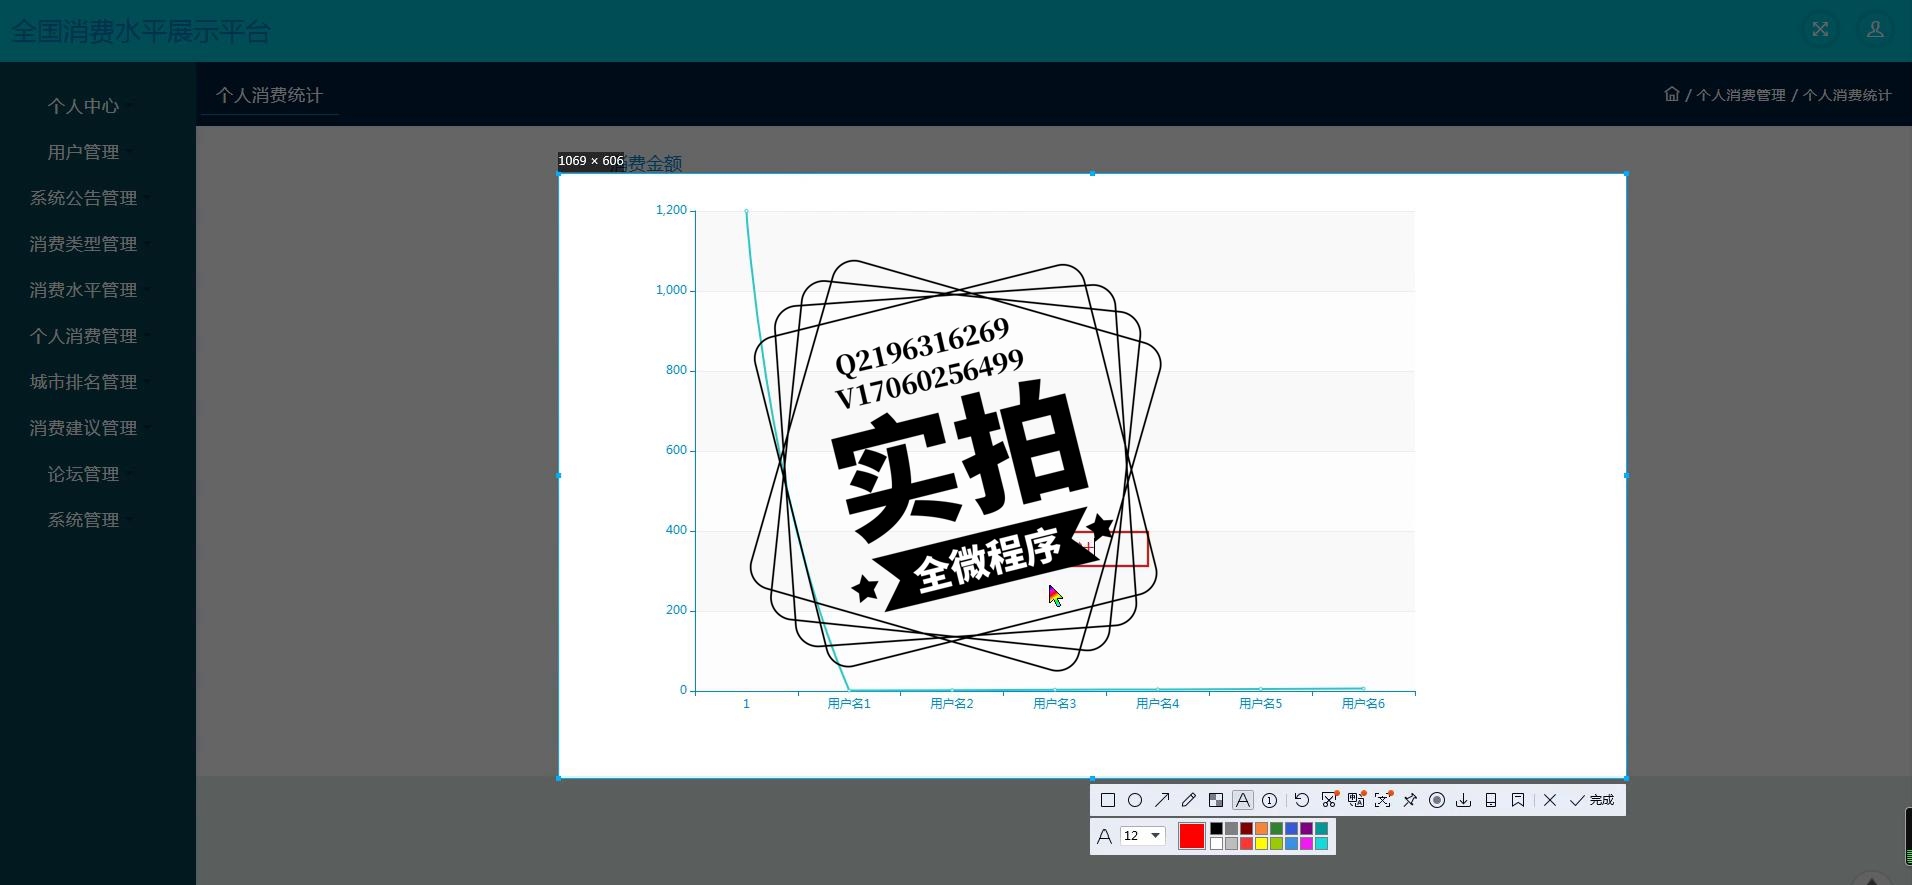Image resolution: width=1912 pixels, height=885 pixels.
Task: Open the text recognition OCR tool
Action: pos(1383,800)
